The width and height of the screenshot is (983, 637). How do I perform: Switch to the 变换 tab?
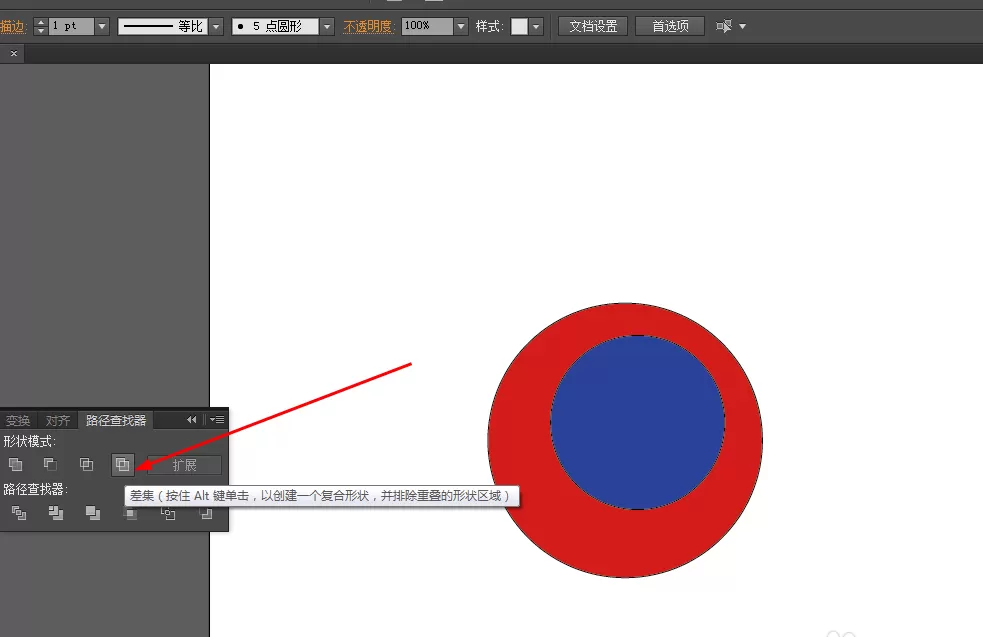click(18, 420)
